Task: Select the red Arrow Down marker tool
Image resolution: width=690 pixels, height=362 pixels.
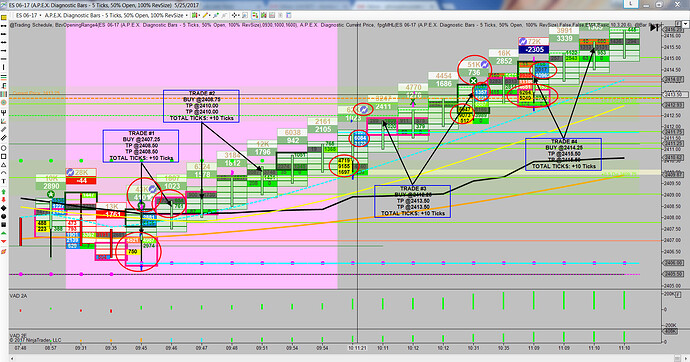Action: pos(4,200)
